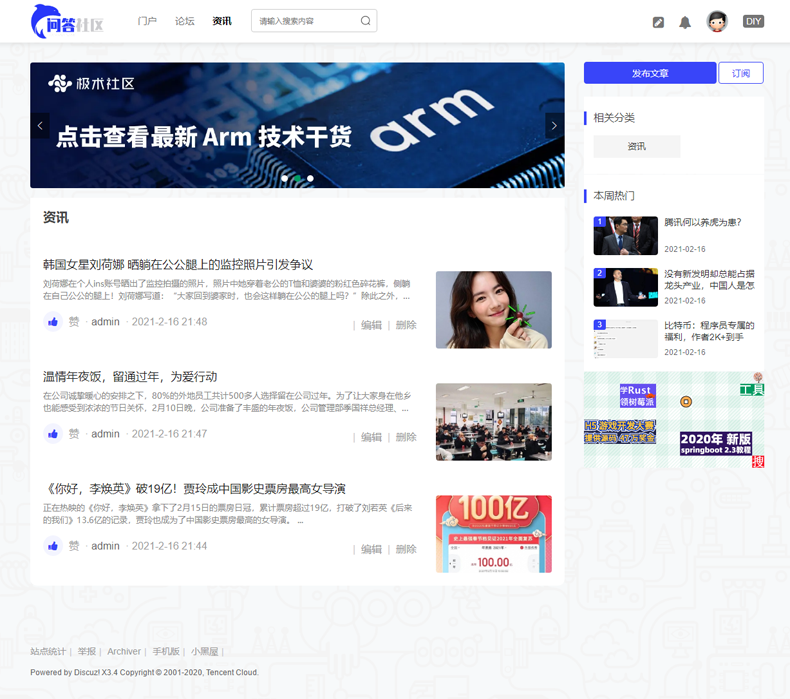Click the 2020年 新版 springboot ad
790x699 pixels.
715,443
